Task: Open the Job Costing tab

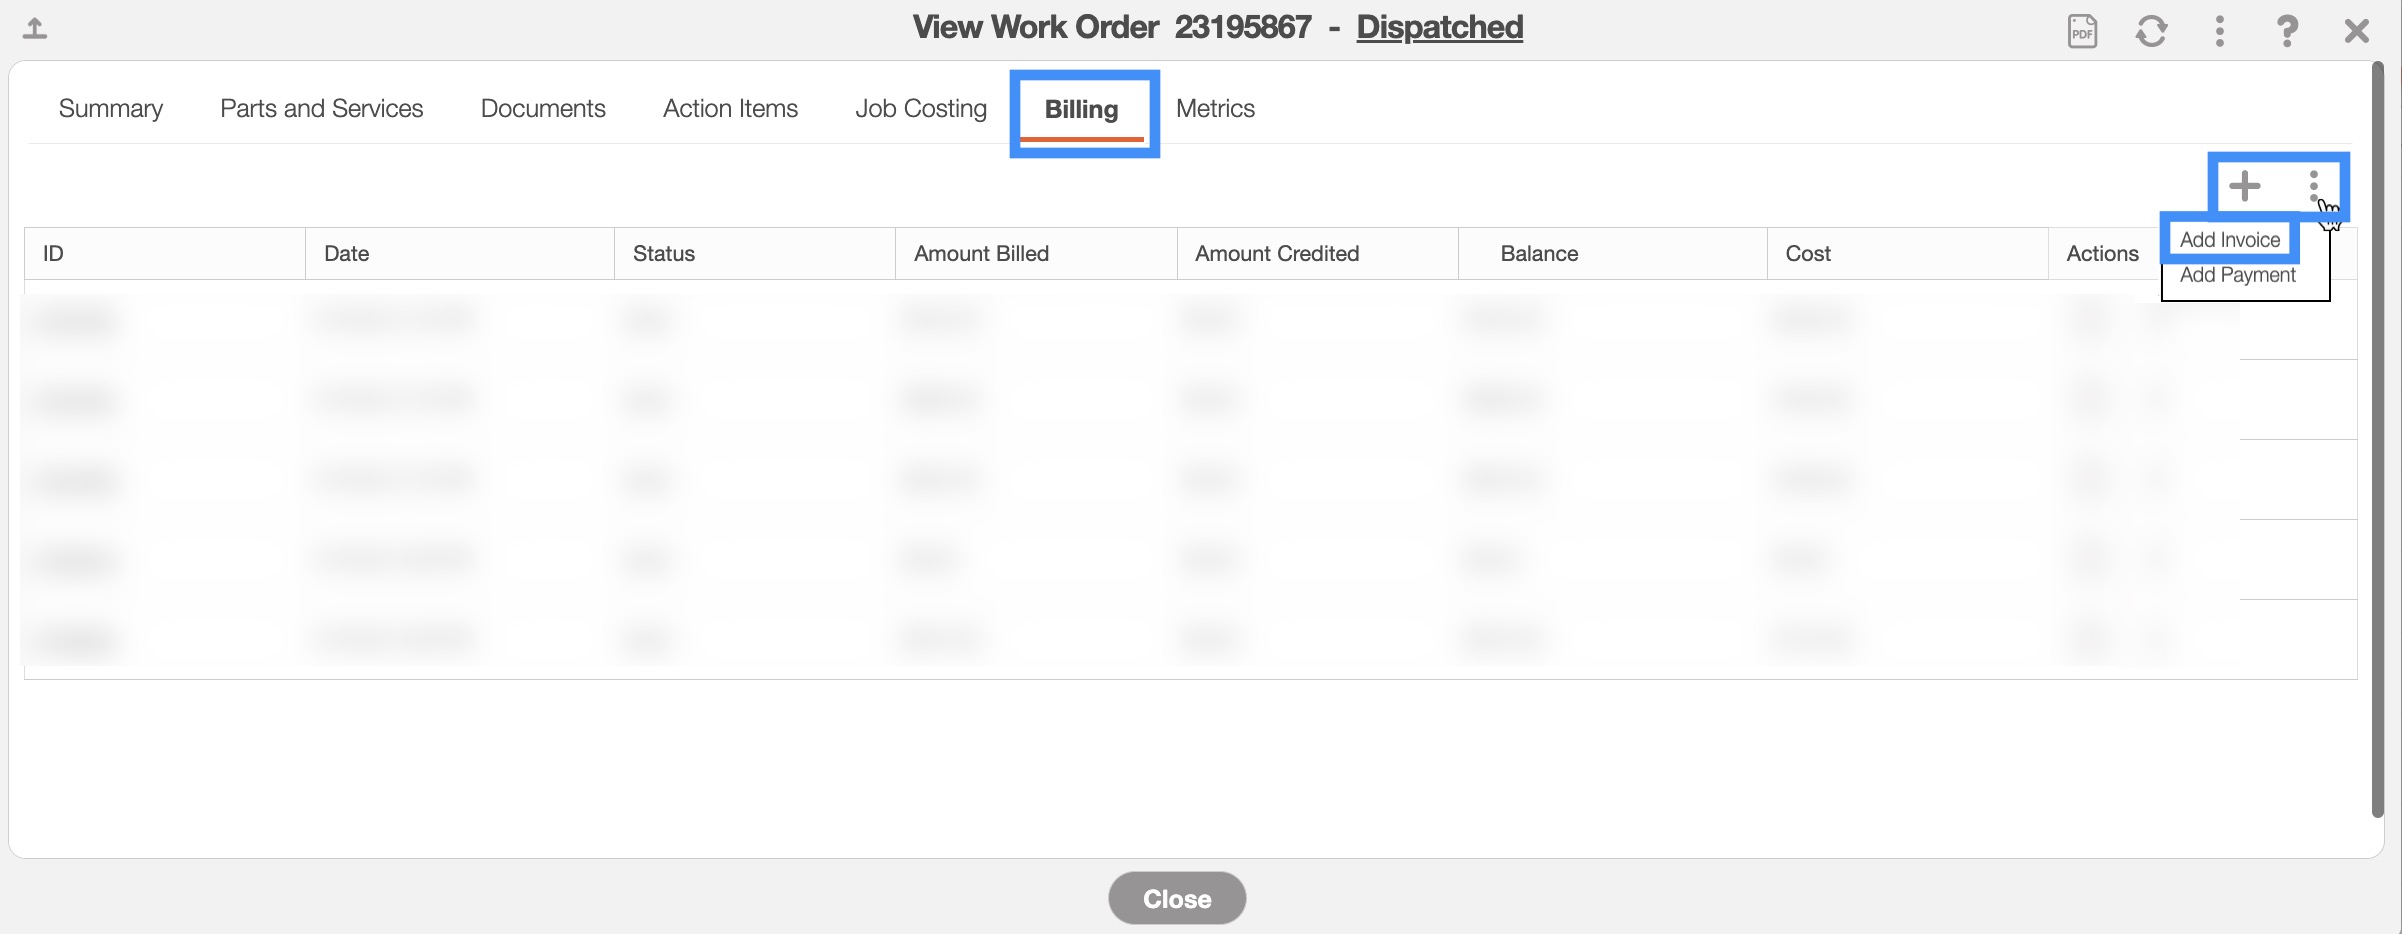Action: tap(920, 108)
